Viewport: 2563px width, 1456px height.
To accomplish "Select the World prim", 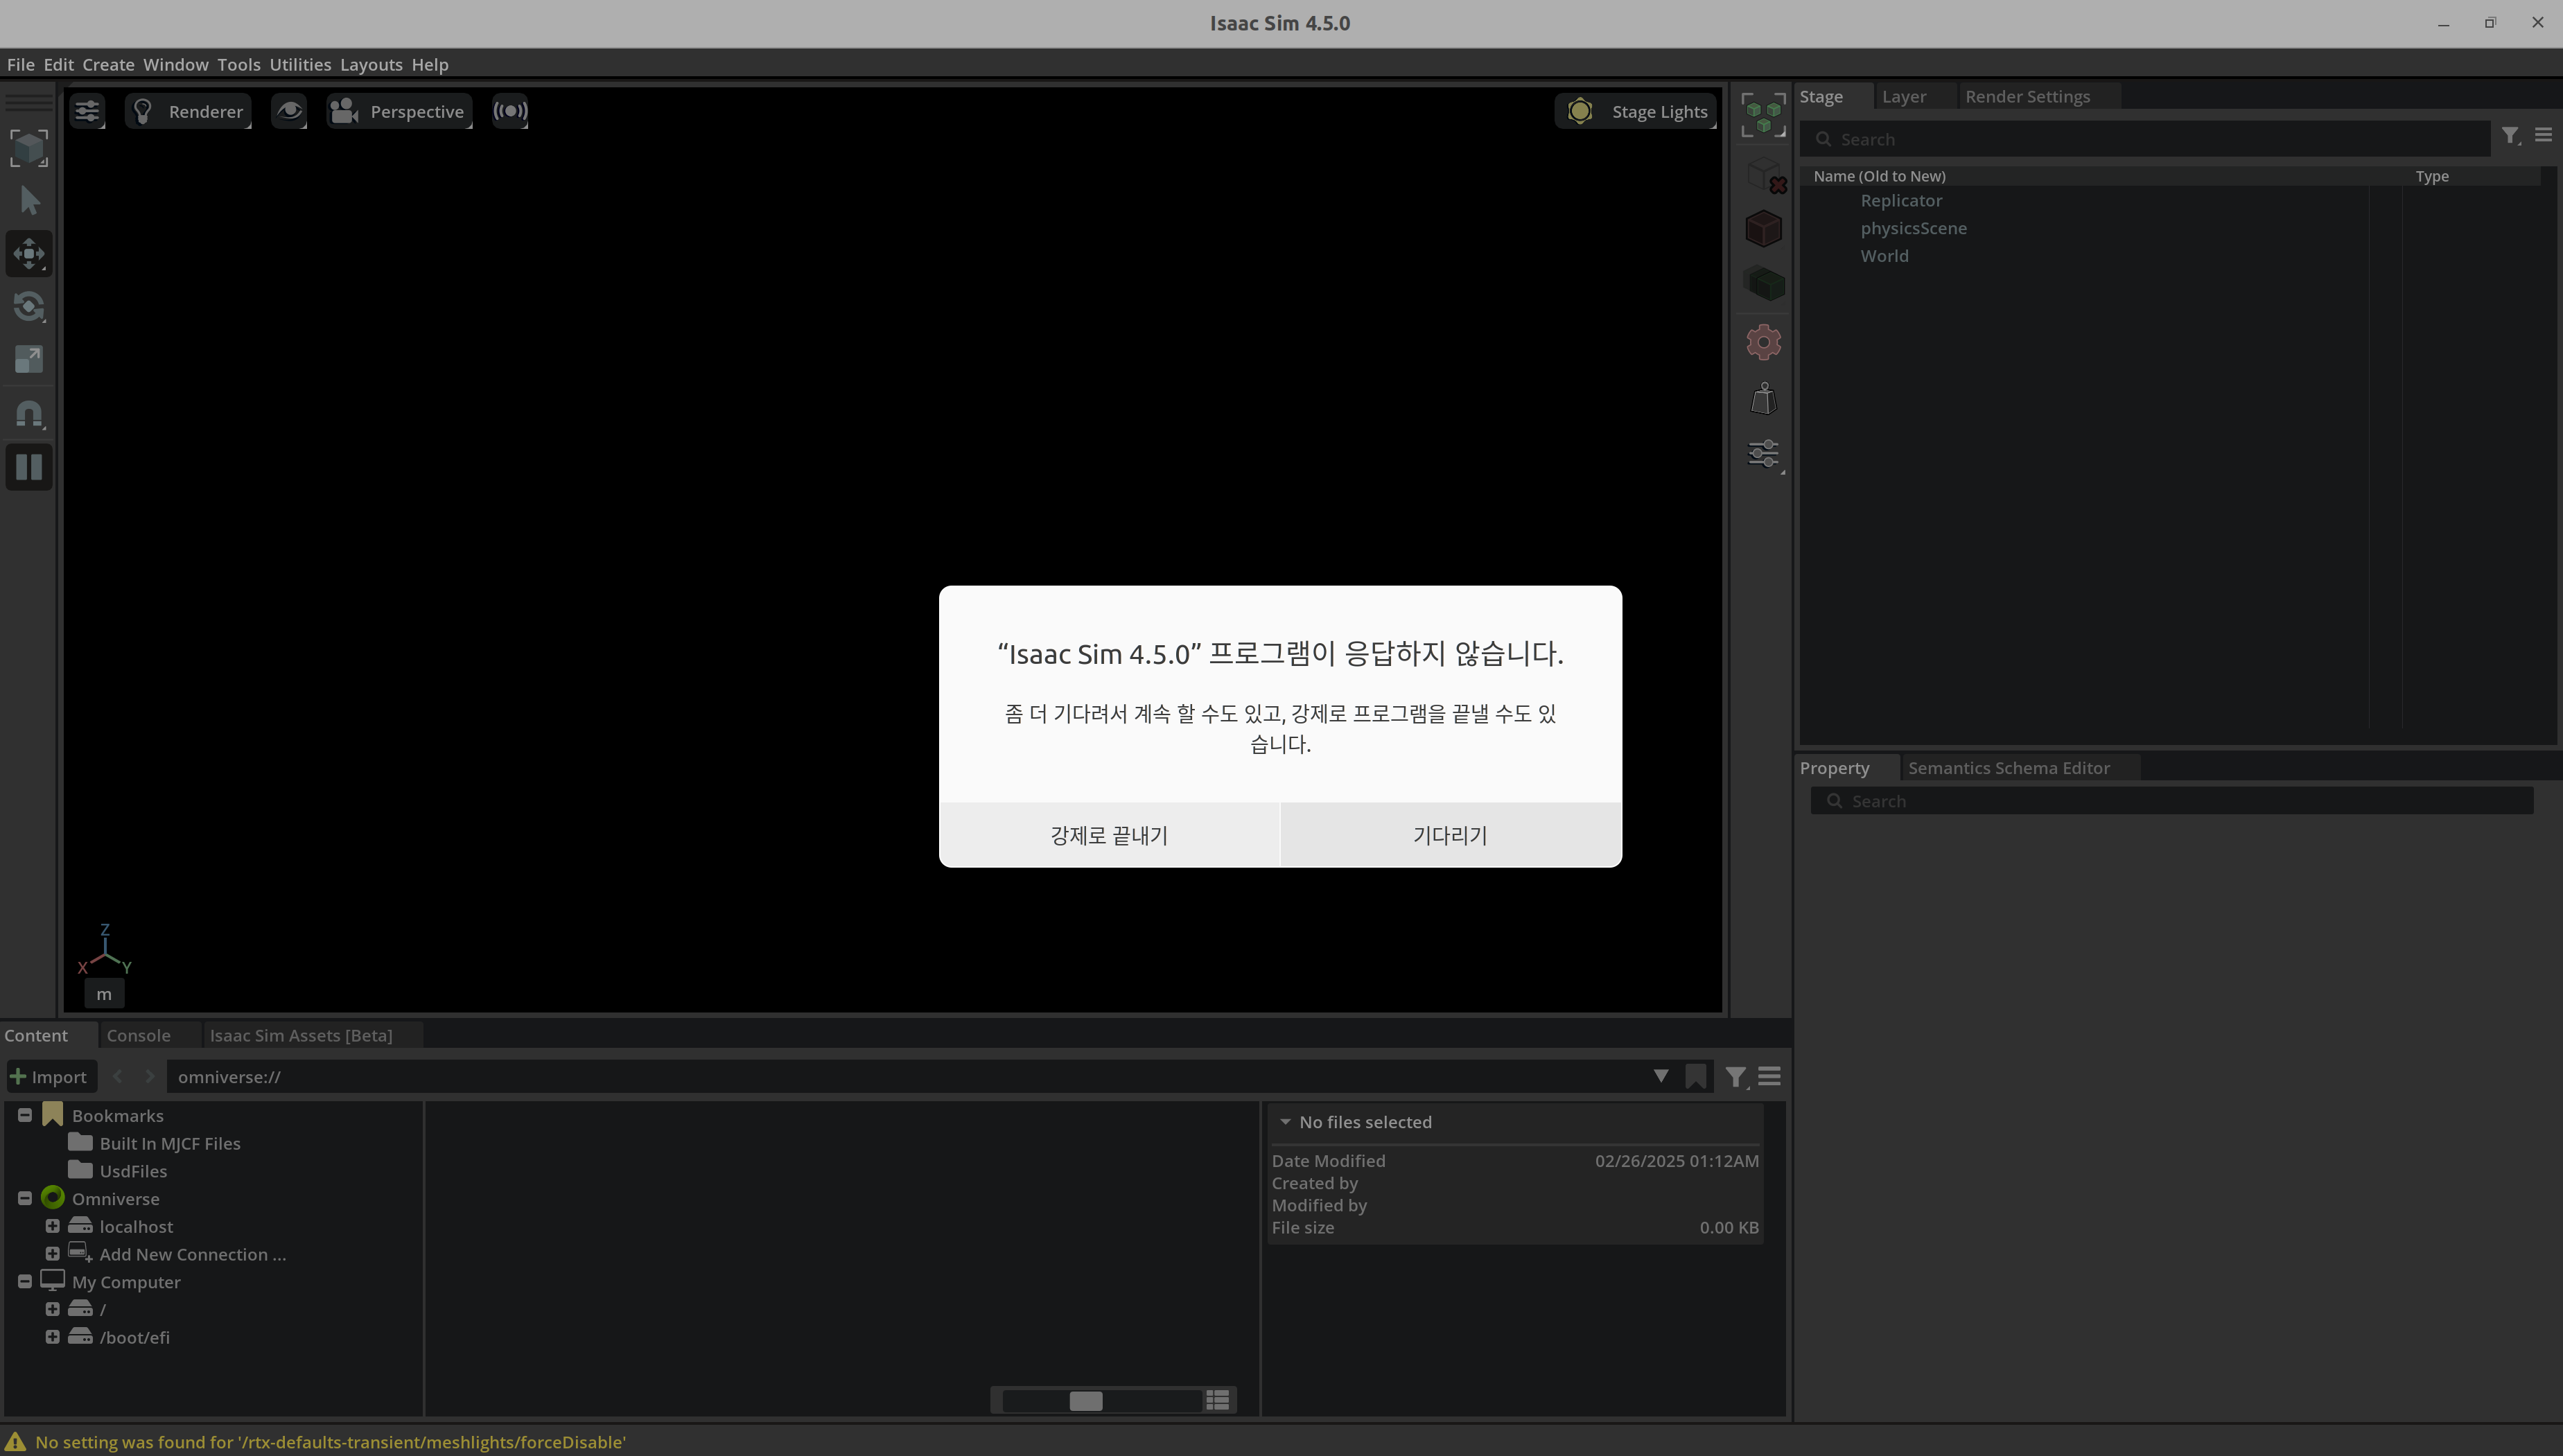I will (x=1884, y=256).
